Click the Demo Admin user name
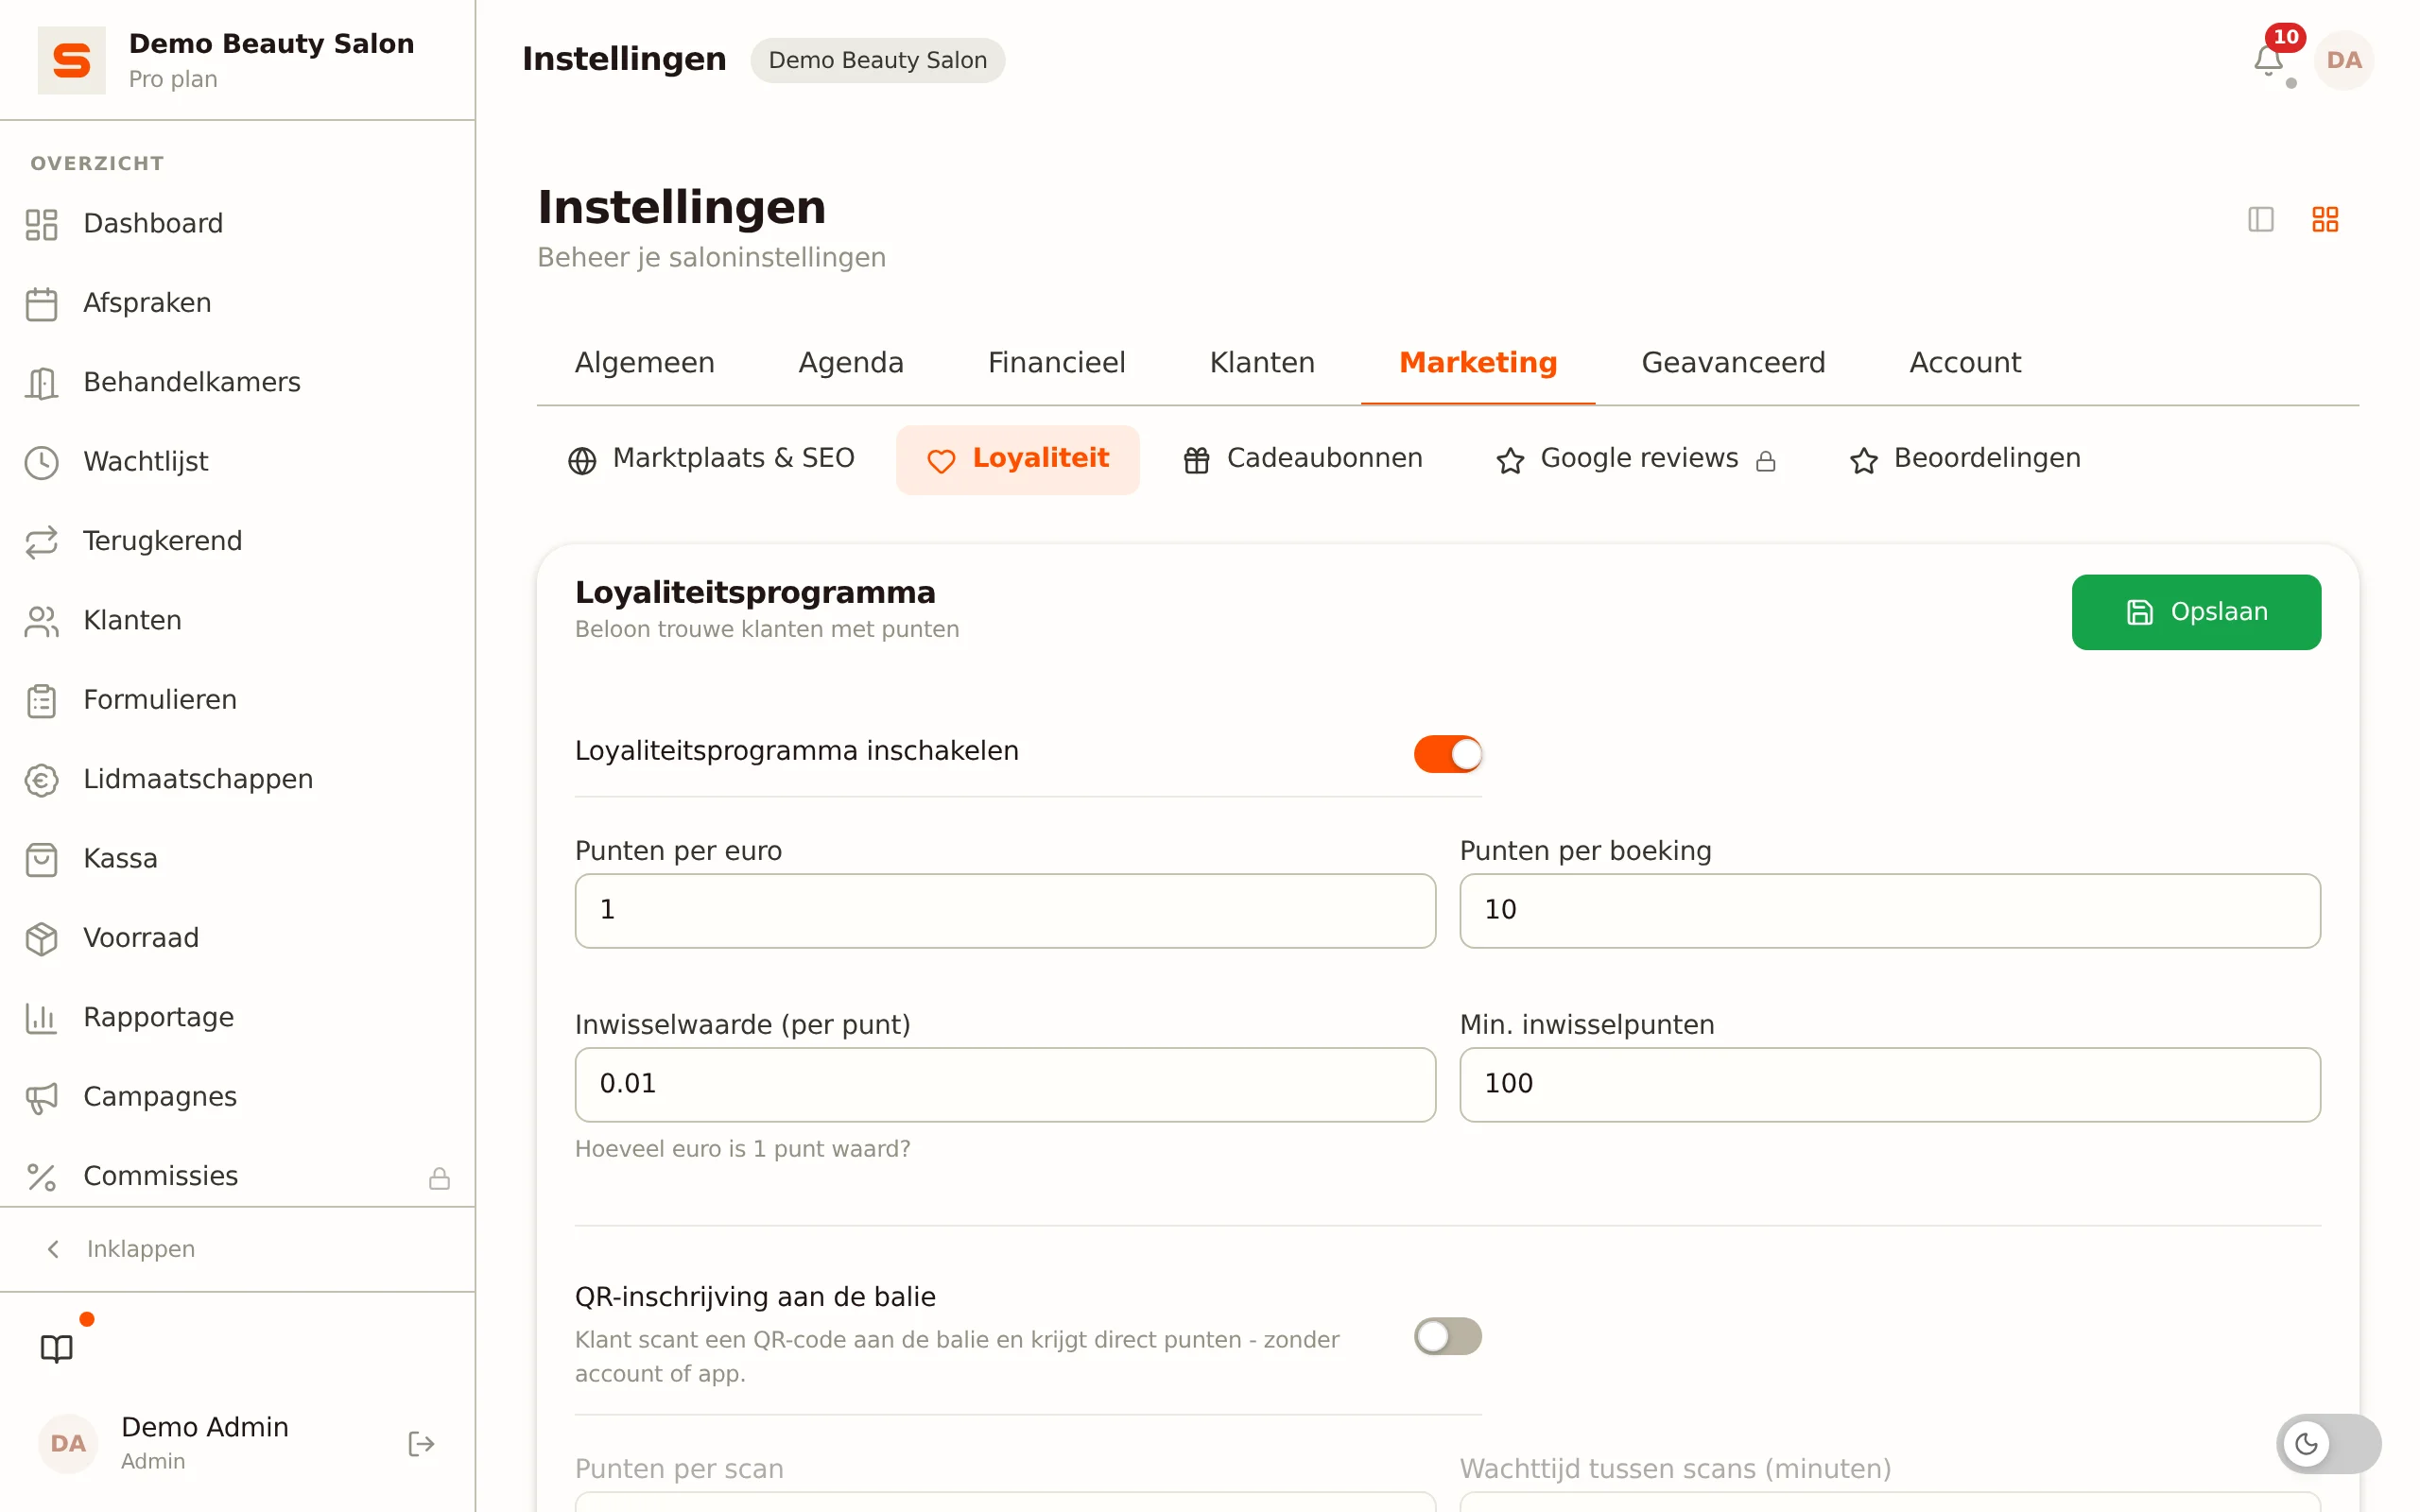2420x1512 pixels. click(205, 1427)
